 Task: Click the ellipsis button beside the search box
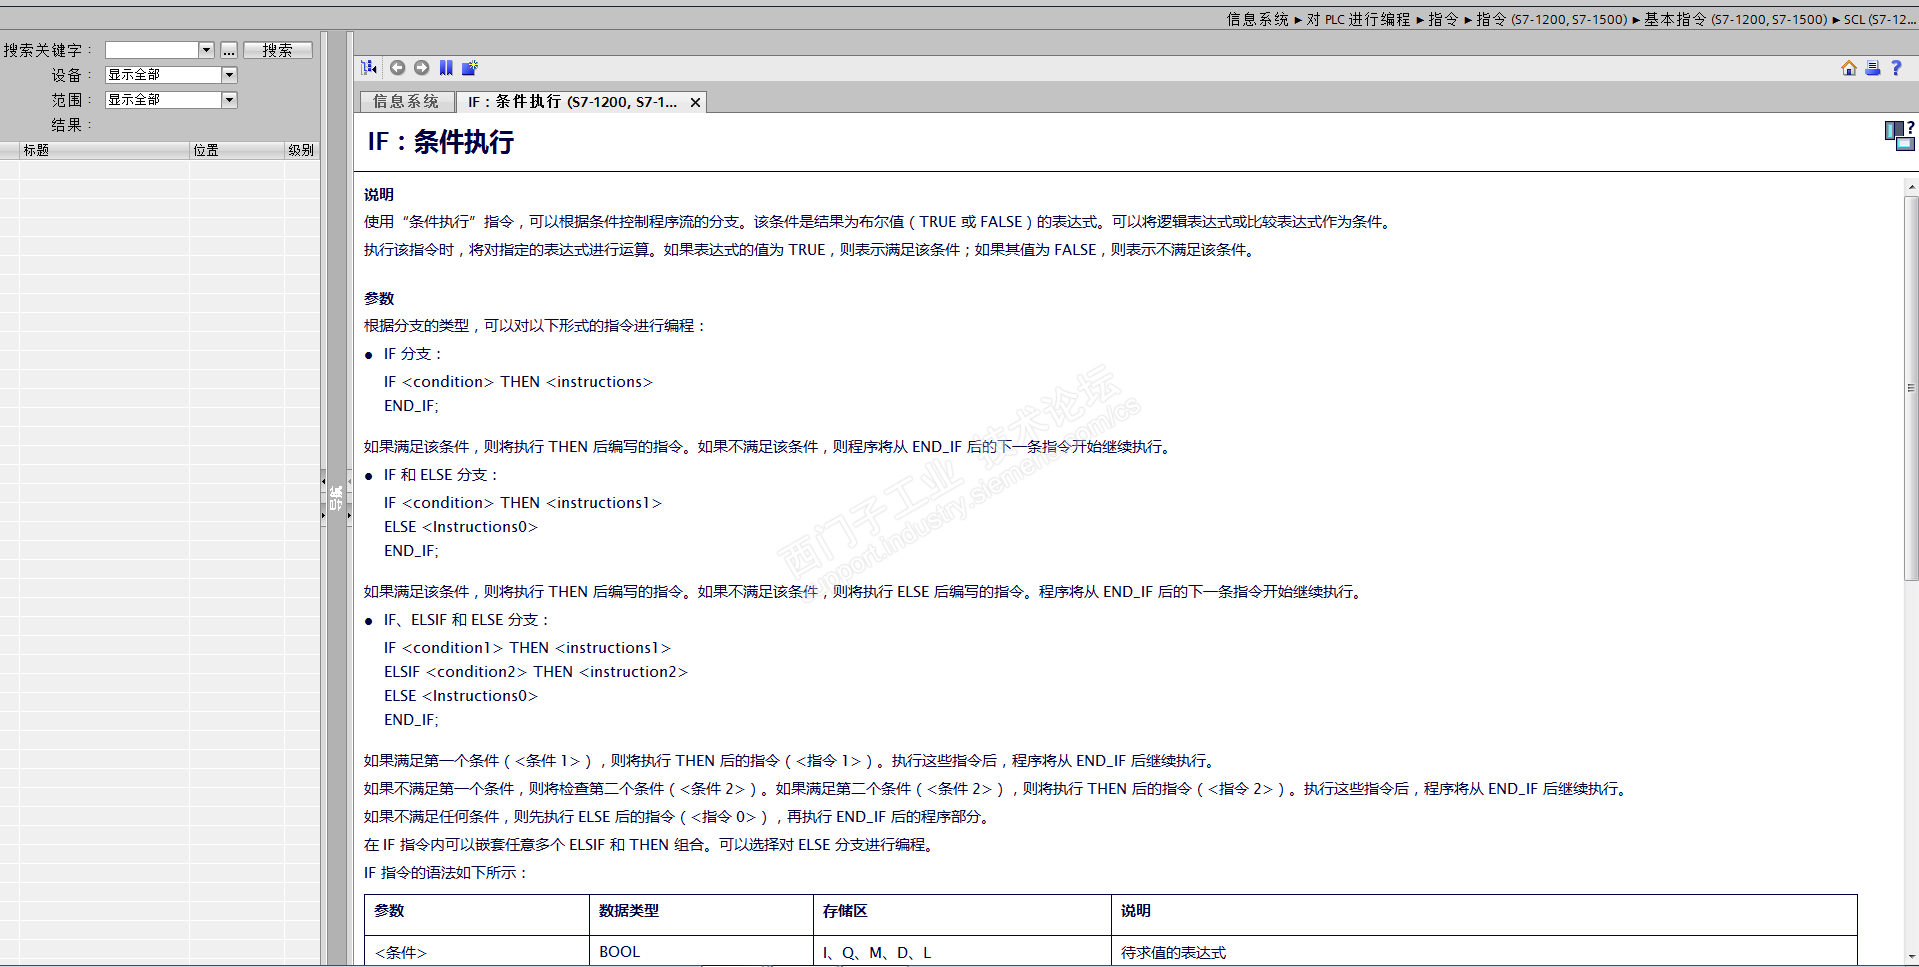229,50
